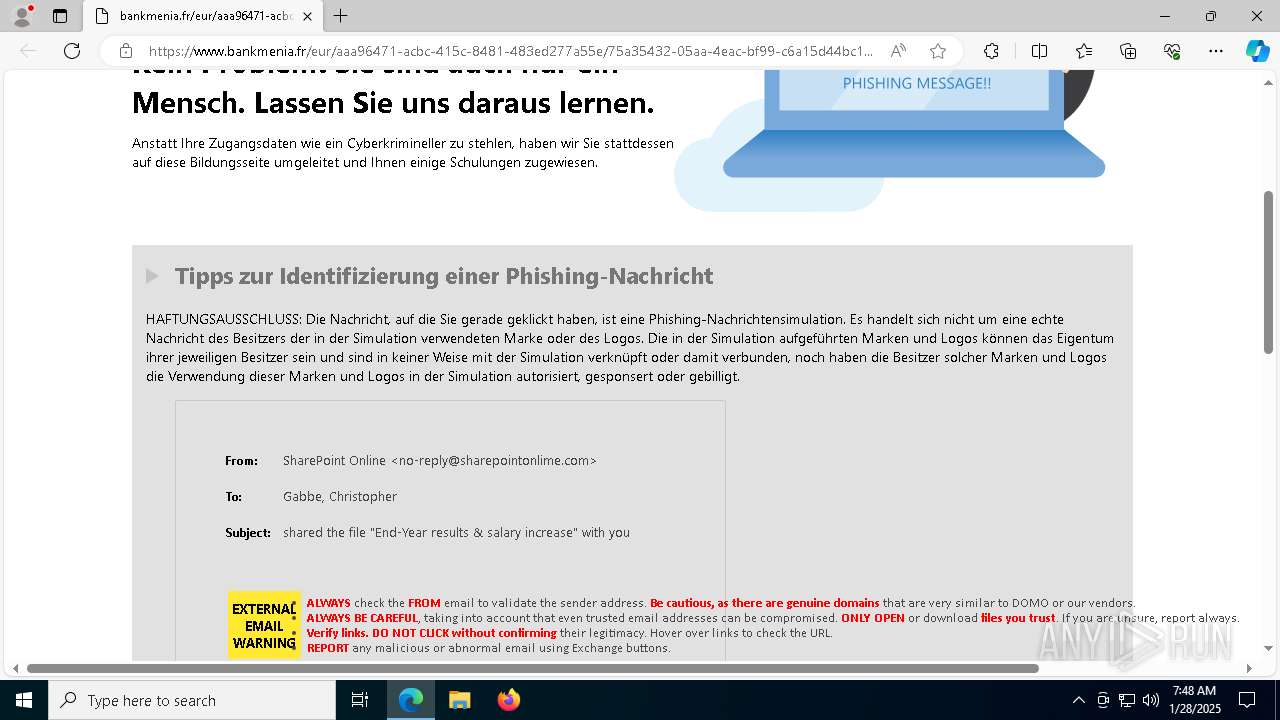Image resolution: width=1280 pixels, height=720 pixels.
Task: Click the 'Subject:' label in the email
Action: pyautogui.click(x=248, y=533)
